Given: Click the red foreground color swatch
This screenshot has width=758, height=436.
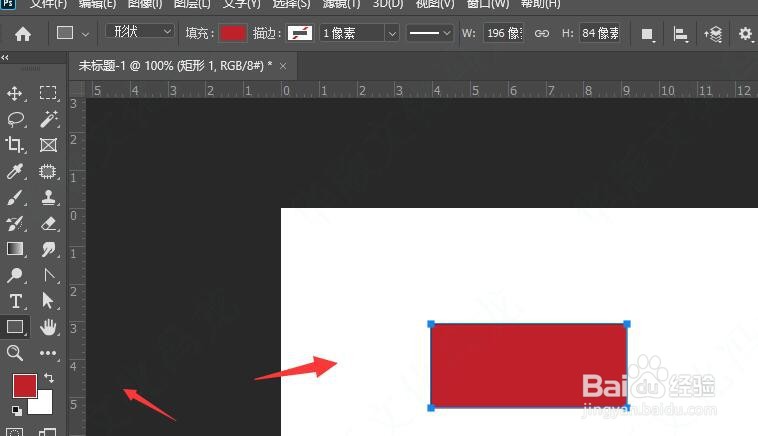Looking at the screenshot, I should click(x=24, y=386).
